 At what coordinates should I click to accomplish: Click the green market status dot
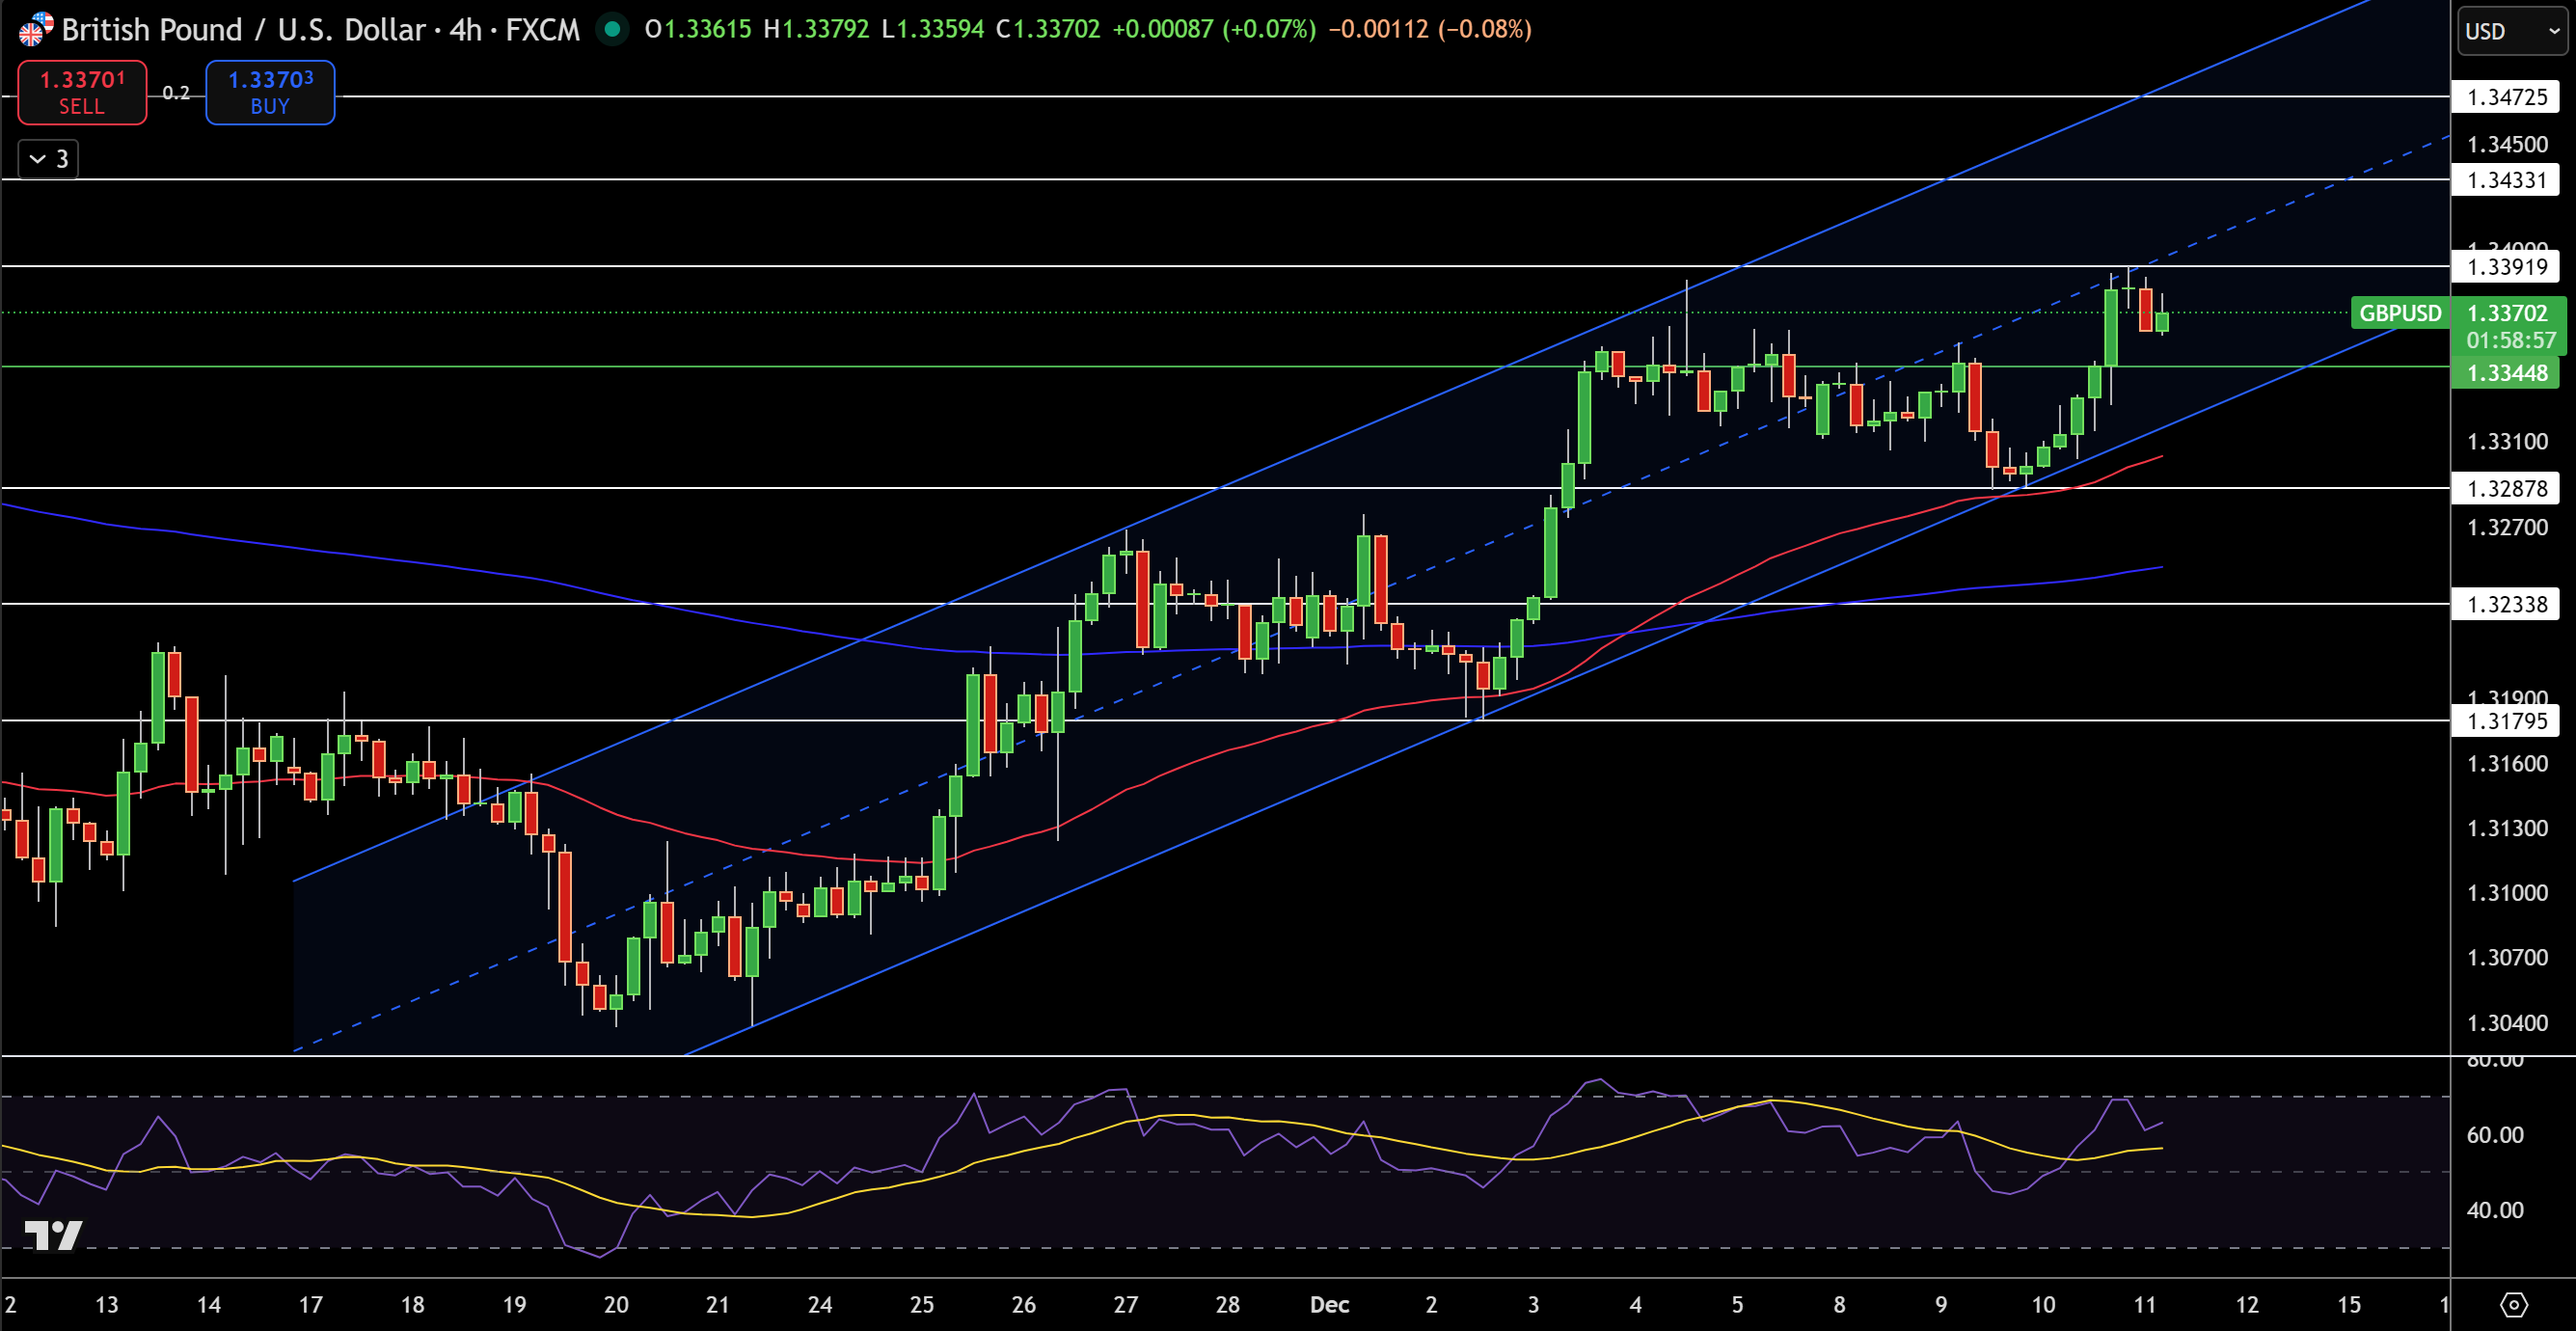click(x=612, y=29)
